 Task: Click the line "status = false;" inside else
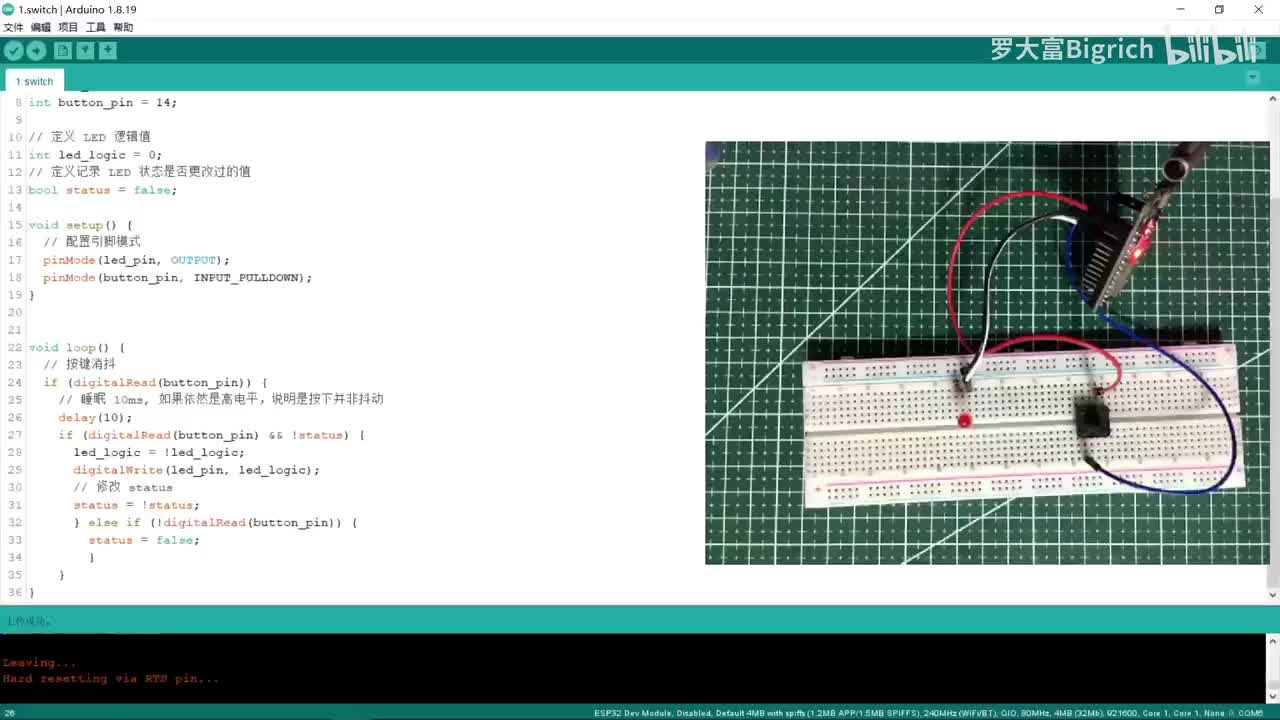coord(144,540)
